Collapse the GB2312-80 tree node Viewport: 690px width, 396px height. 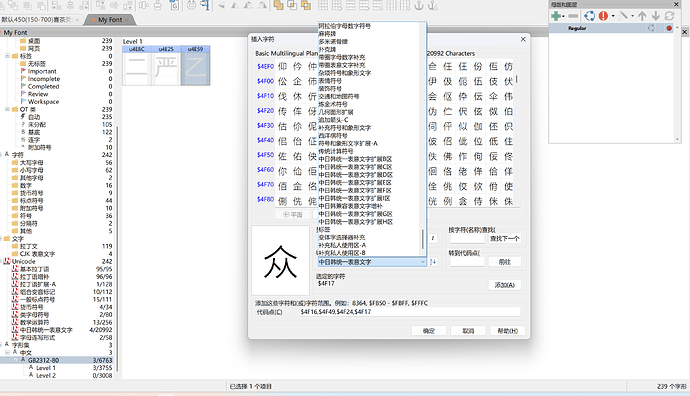pyautogui.click(x=16, y=360)
